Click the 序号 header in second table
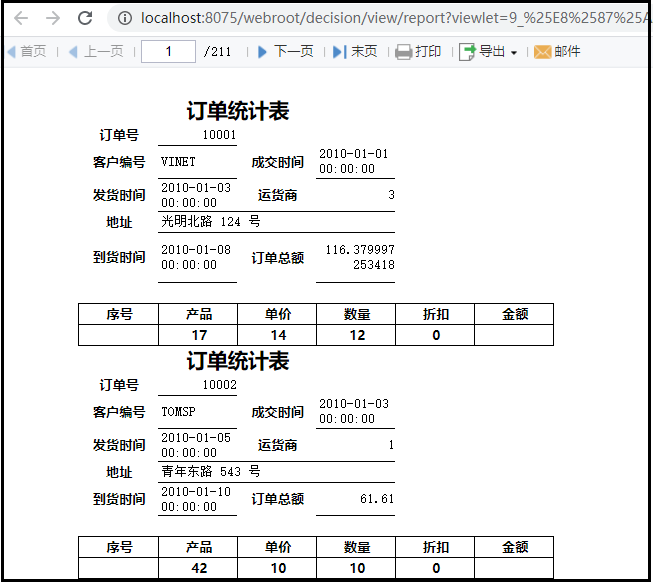653x583 pixels. (x=119, y=547)
